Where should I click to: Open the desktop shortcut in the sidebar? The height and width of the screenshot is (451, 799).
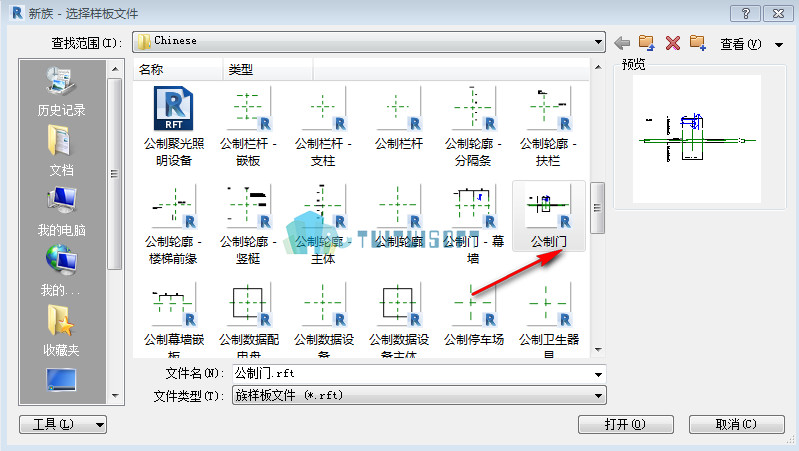[x=61, y=380]
